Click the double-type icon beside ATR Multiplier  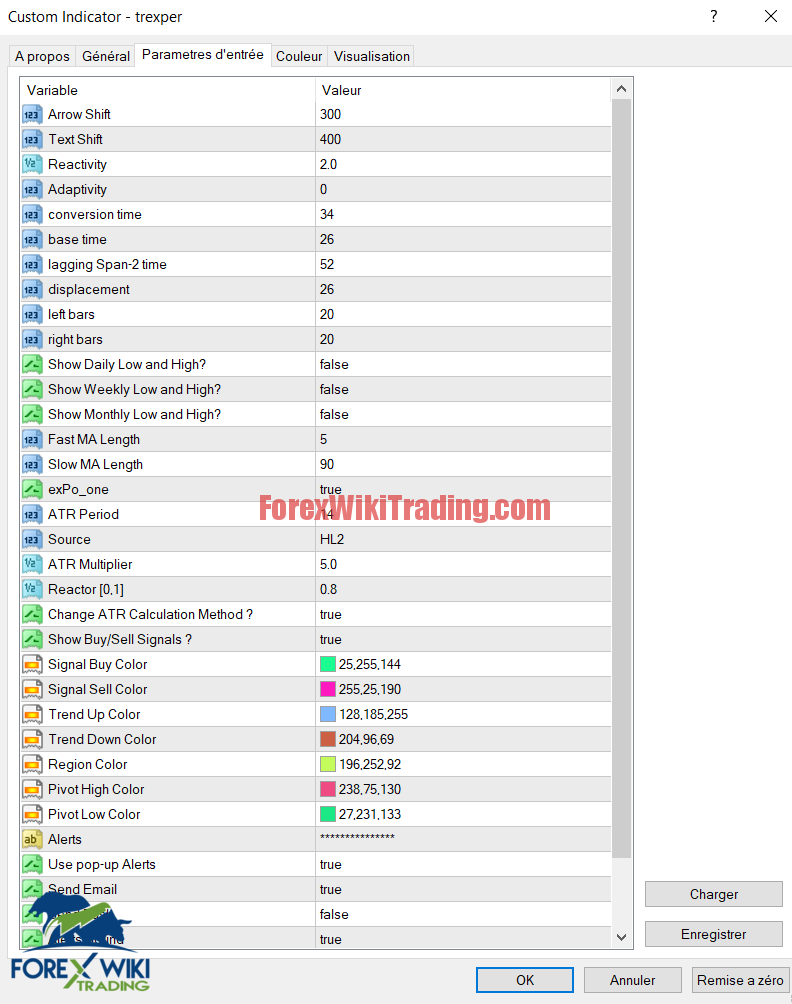point(32,564)
